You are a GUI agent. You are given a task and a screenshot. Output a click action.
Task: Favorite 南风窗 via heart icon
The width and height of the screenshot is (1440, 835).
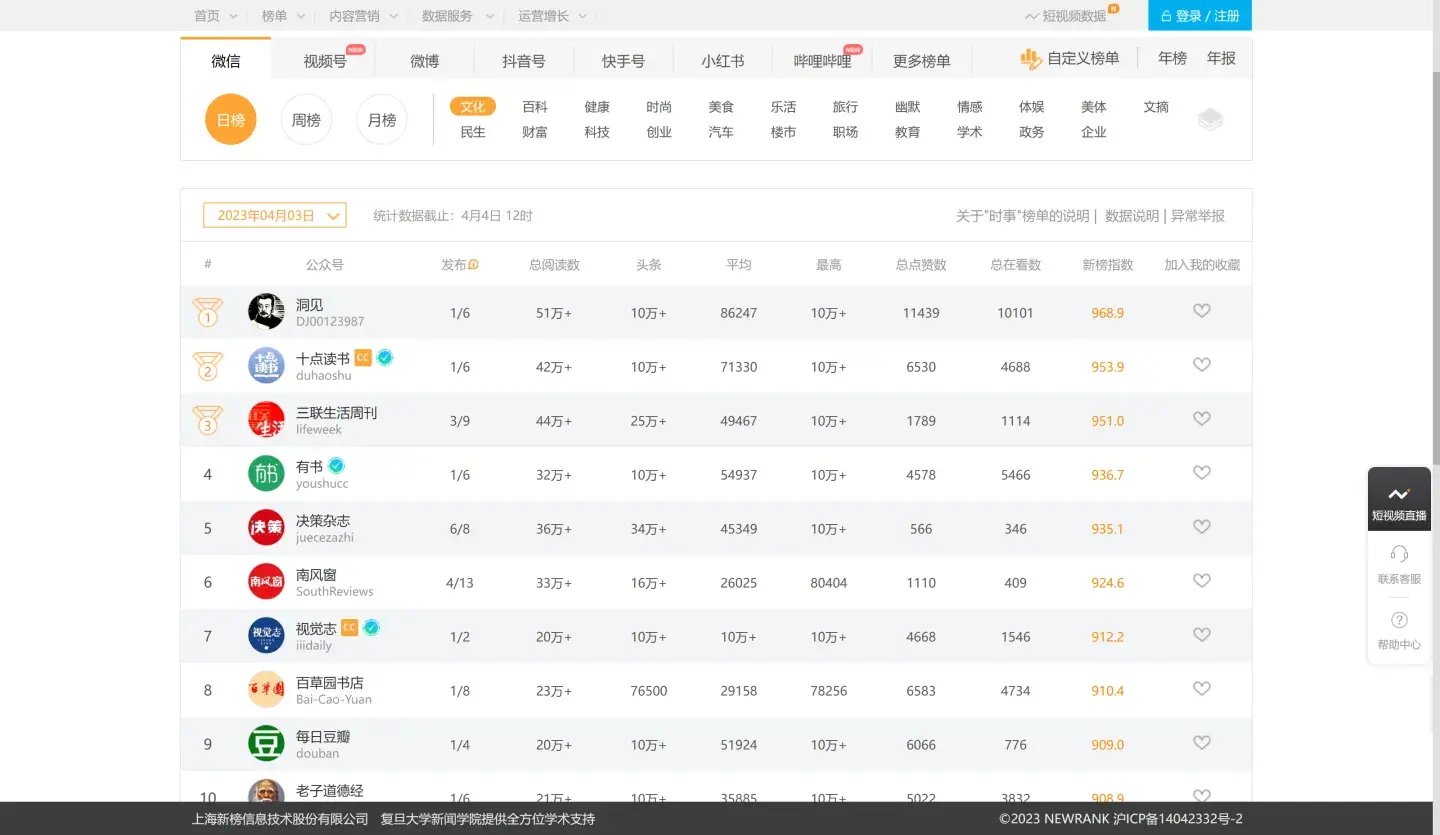point(1202,581)
